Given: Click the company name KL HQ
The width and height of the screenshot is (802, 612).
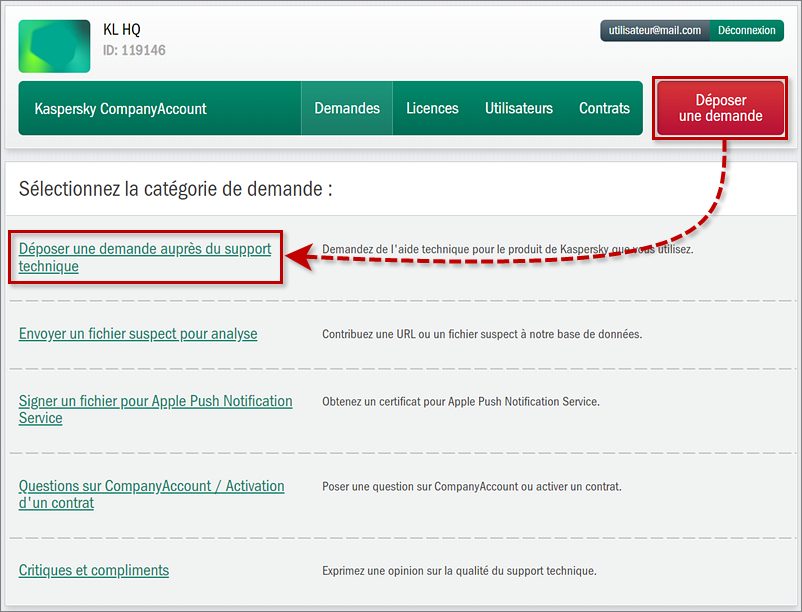Looking at the screenshot, I should pos(122,29).
